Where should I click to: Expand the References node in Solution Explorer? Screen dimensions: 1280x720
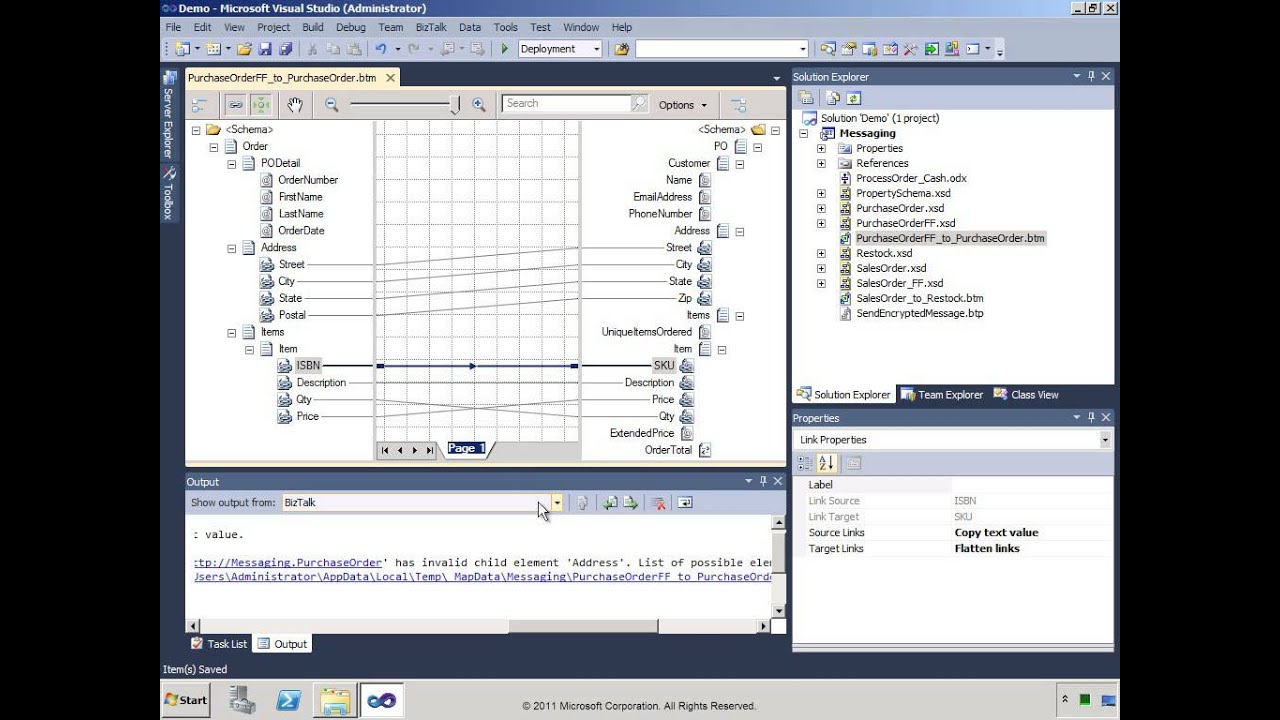[821, 163]
